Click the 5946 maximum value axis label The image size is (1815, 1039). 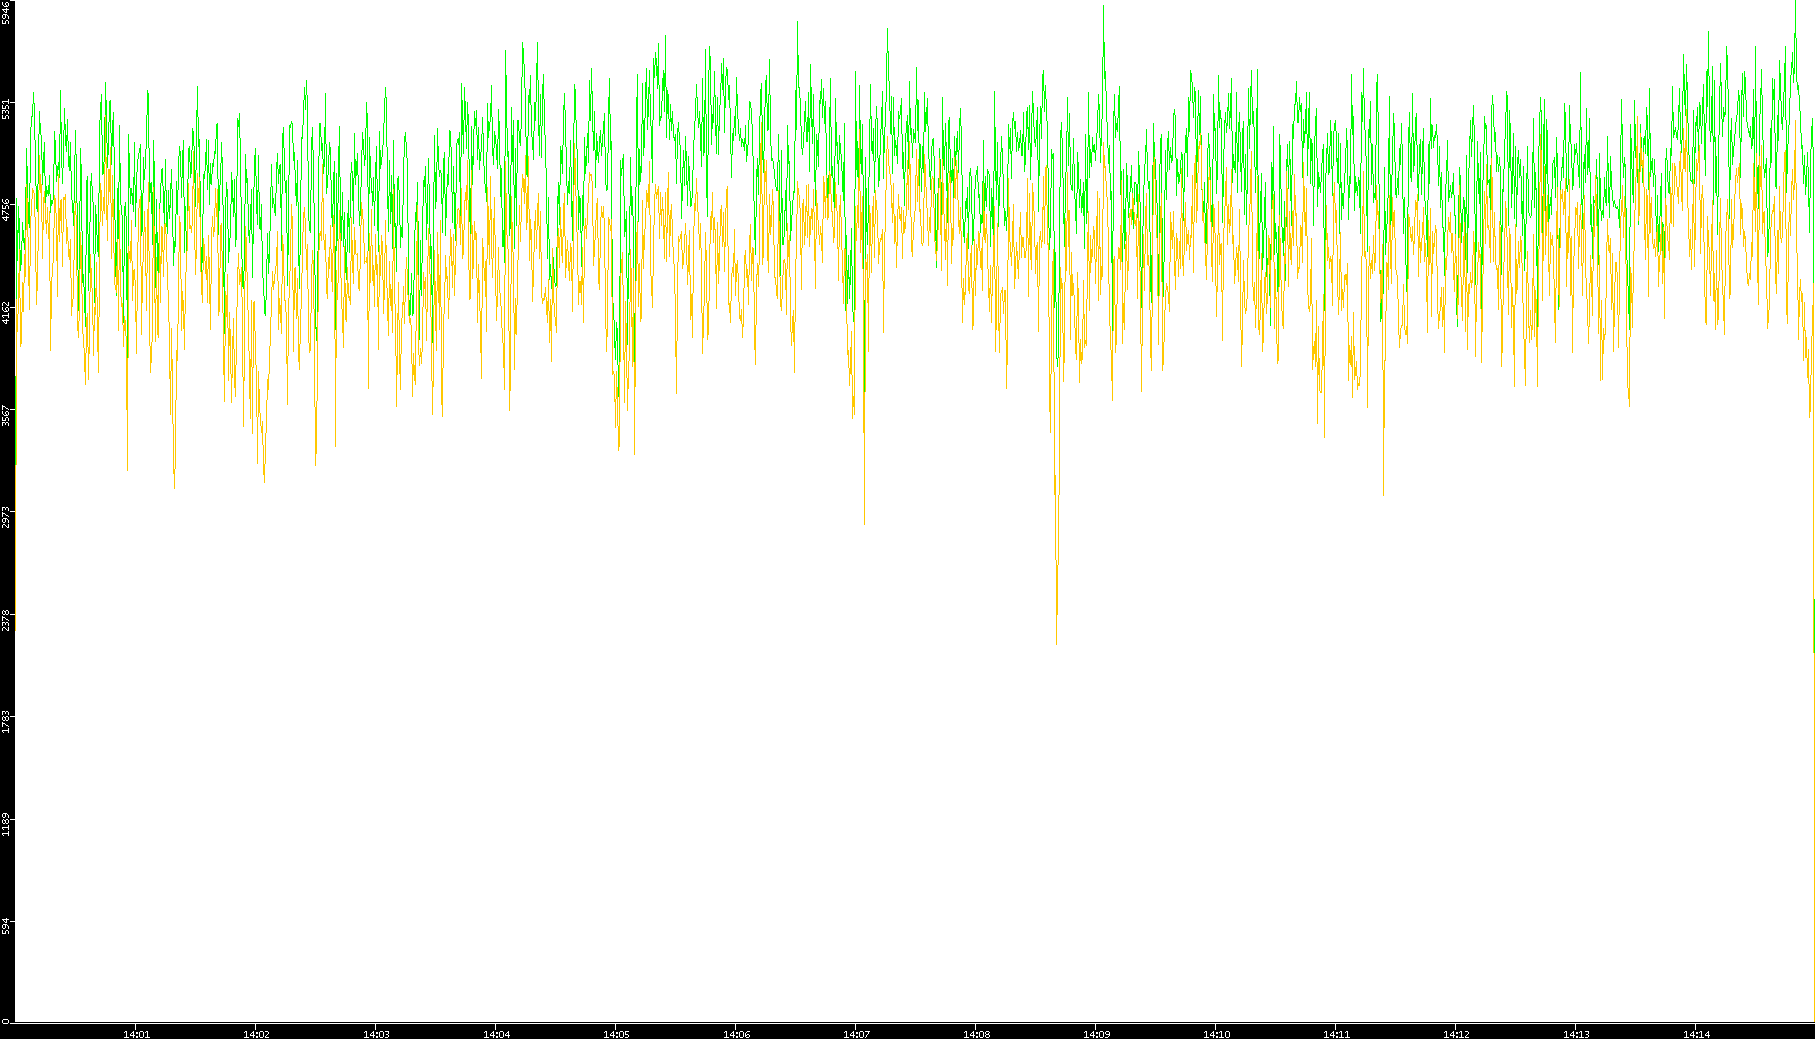[x=6, y=12]
